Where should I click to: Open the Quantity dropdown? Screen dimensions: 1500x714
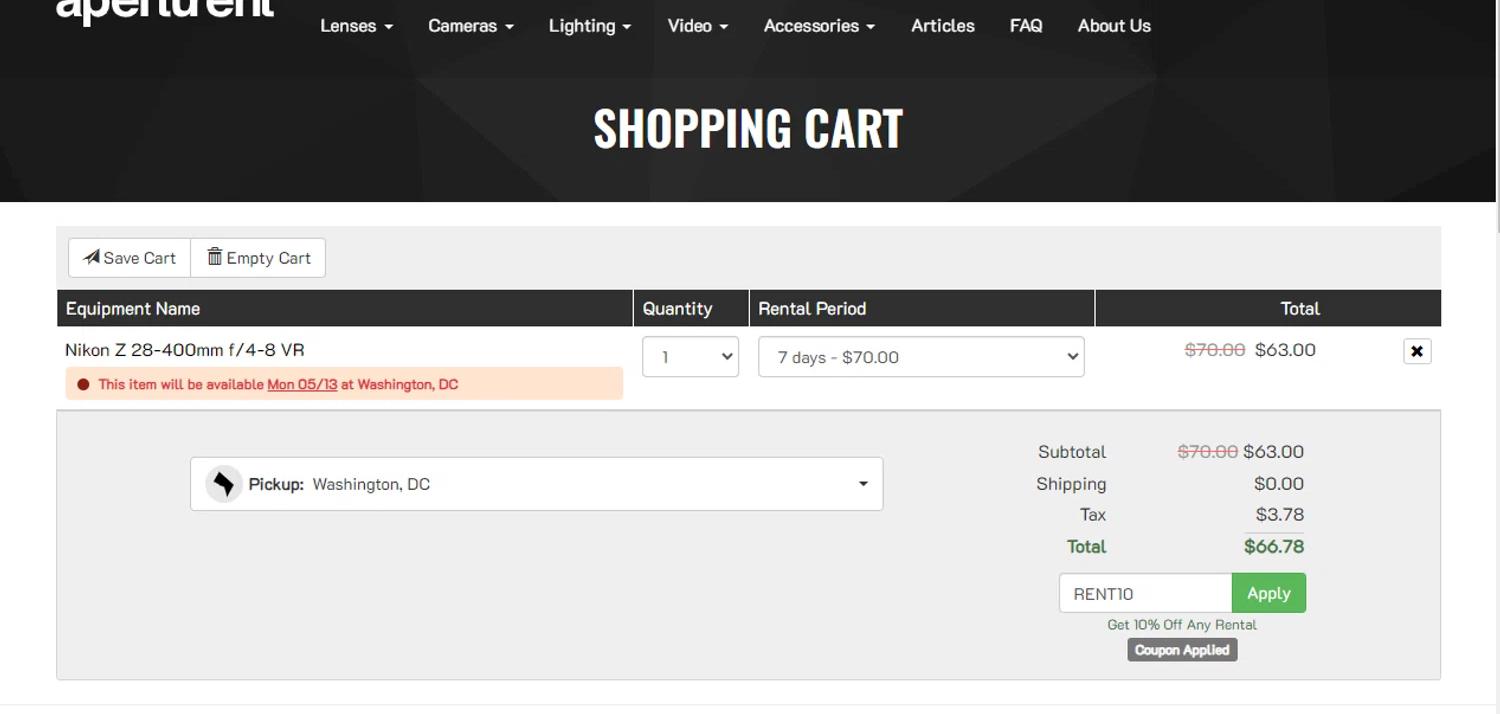point(690,357)
